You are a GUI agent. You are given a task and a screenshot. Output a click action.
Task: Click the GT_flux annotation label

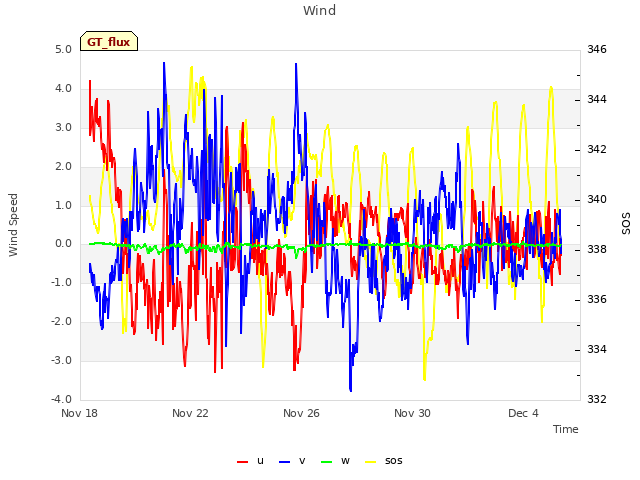109,41
